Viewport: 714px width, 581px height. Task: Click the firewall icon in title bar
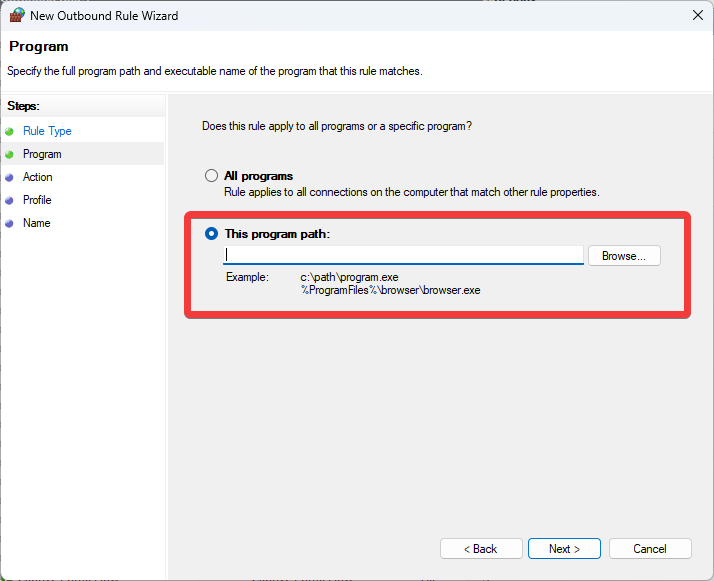point(17,15)
